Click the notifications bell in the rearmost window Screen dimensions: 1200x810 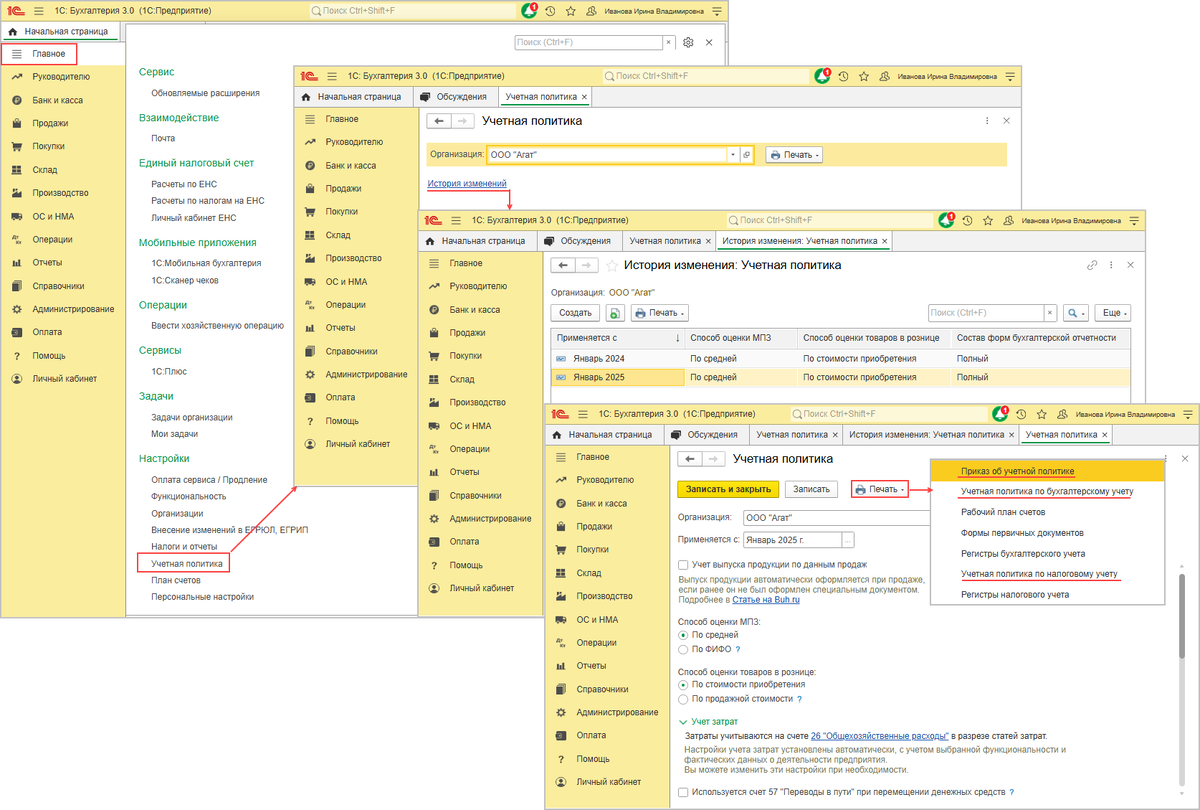pos(528,11)
